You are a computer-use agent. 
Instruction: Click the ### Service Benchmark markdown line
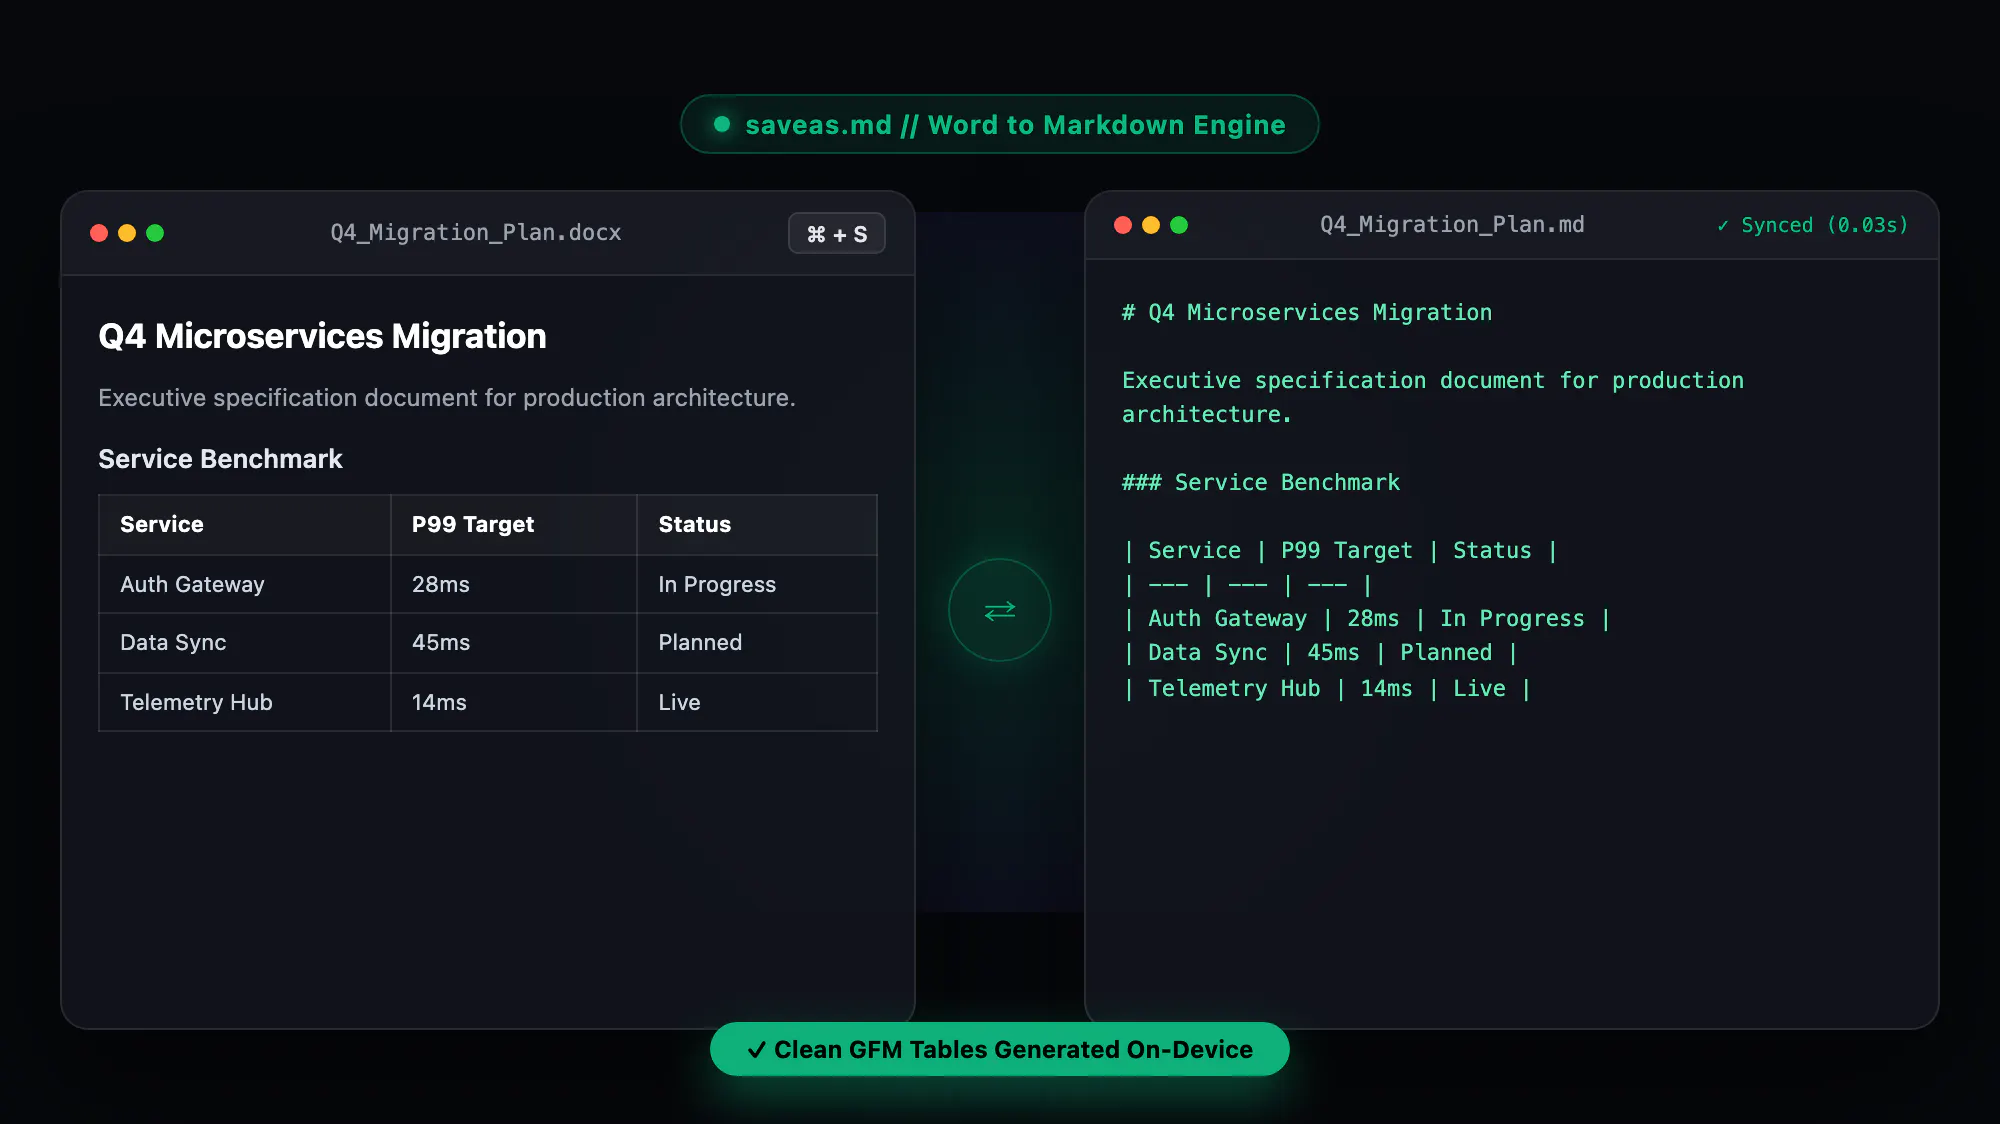click(x=1261, y=483)
